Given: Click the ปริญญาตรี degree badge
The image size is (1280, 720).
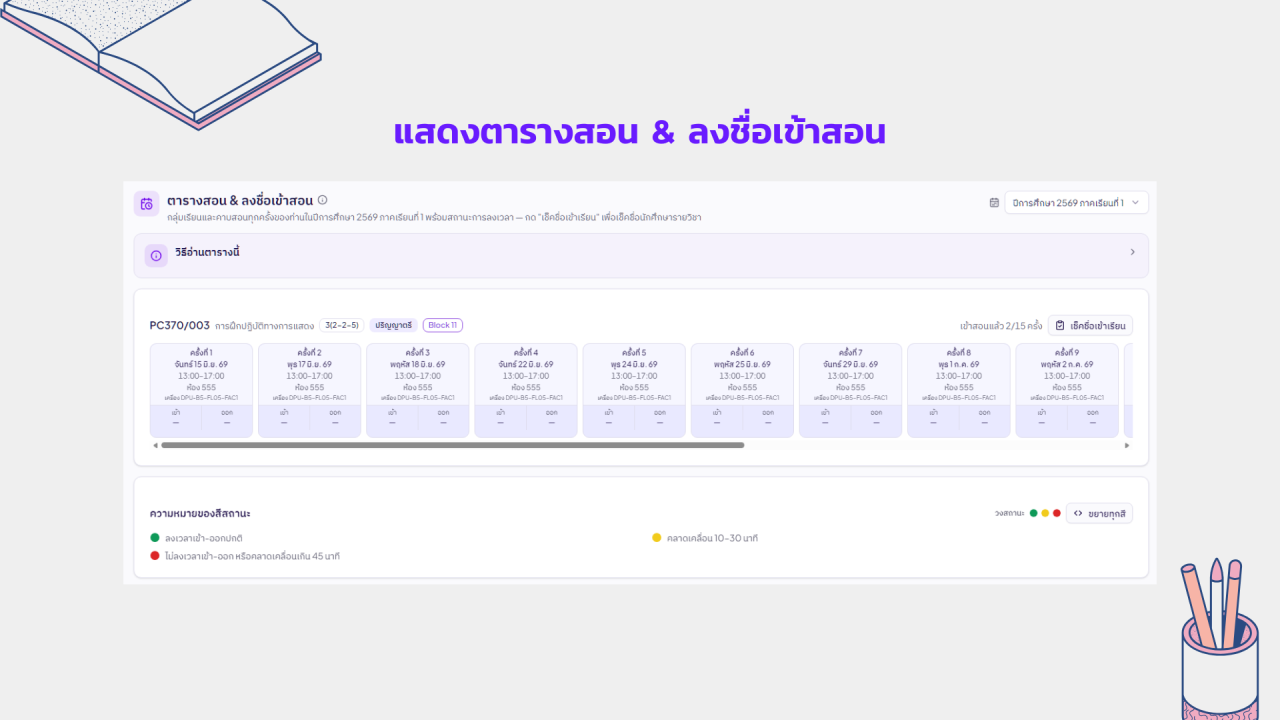Looking at the screenshot, I should click(x=393, y=325).
